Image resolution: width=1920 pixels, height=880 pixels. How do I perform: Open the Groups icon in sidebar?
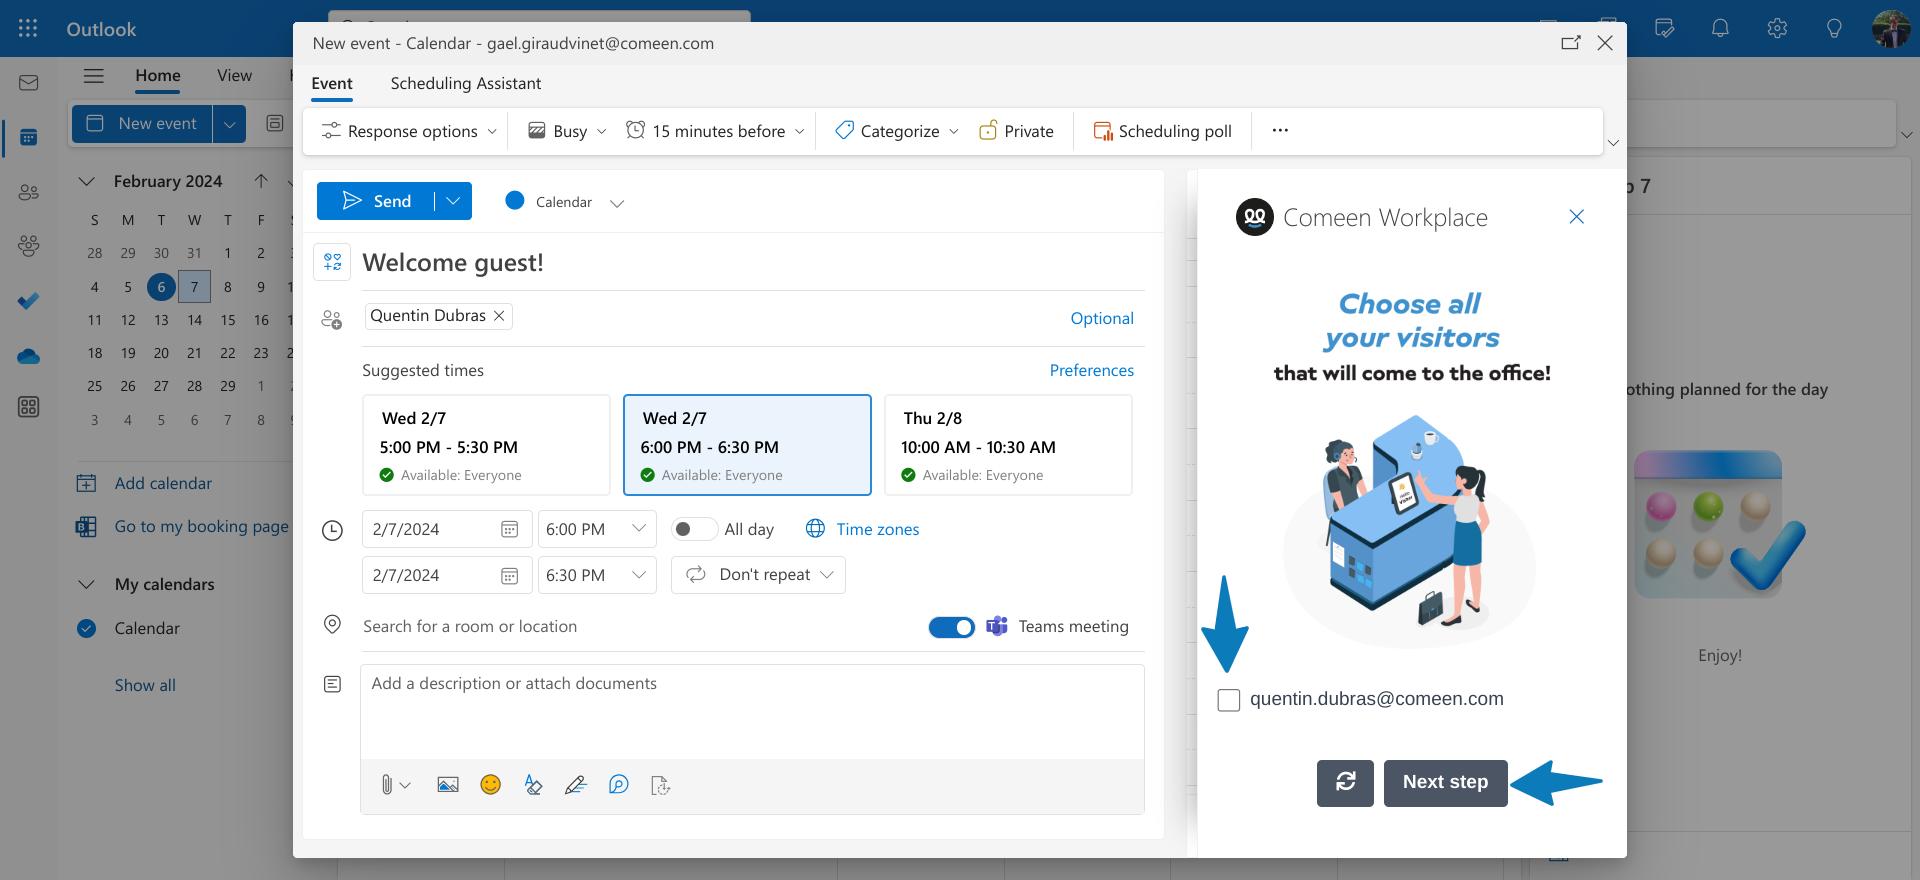pyautogui.click(x=29, y=246)
